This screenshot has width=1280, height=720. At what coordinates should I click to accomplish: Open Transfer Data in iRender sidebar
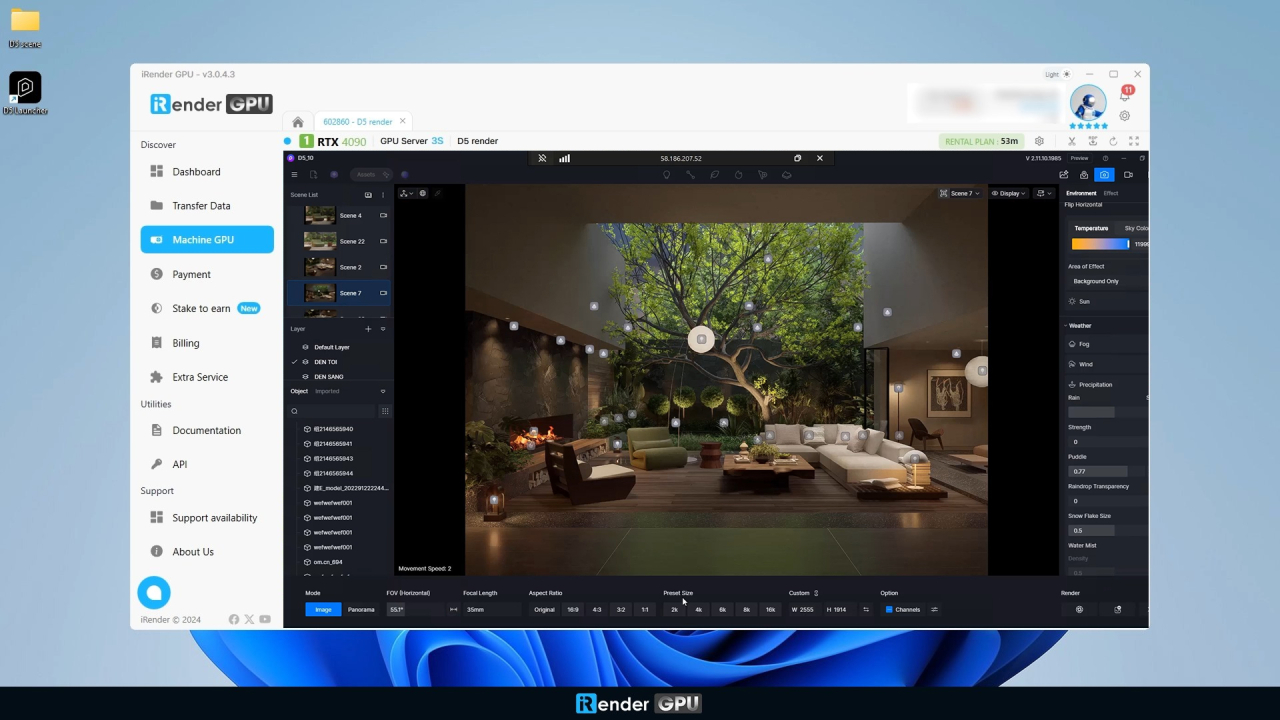pyautogui.click(x=207, y=206)
